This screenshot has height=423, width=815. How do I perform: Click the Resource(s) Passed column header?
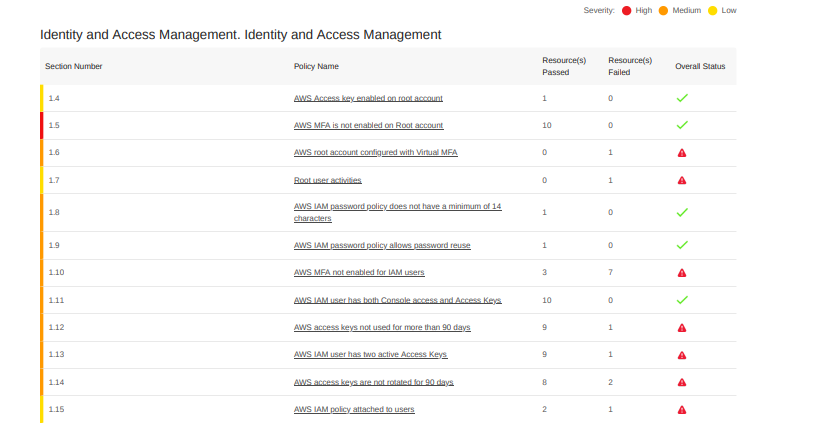tap(564, 66)
